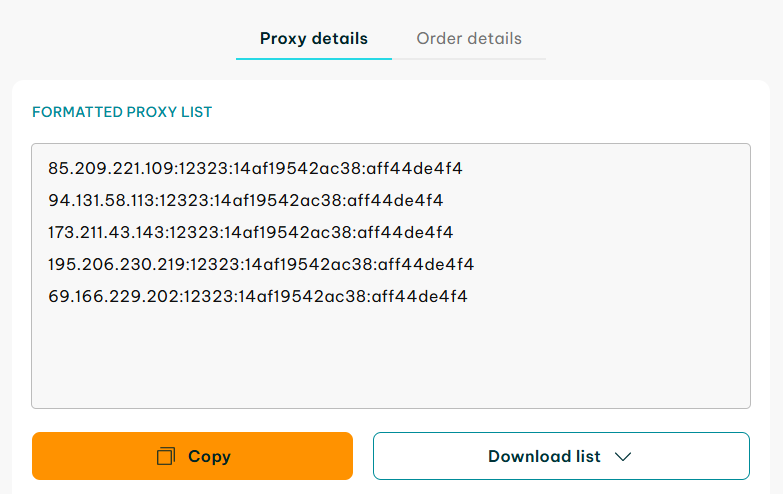This screenshot has width=783, height=494.
Task: Open the Download list dropdown button
Action: pyautogui.click(x=561, y=456)
